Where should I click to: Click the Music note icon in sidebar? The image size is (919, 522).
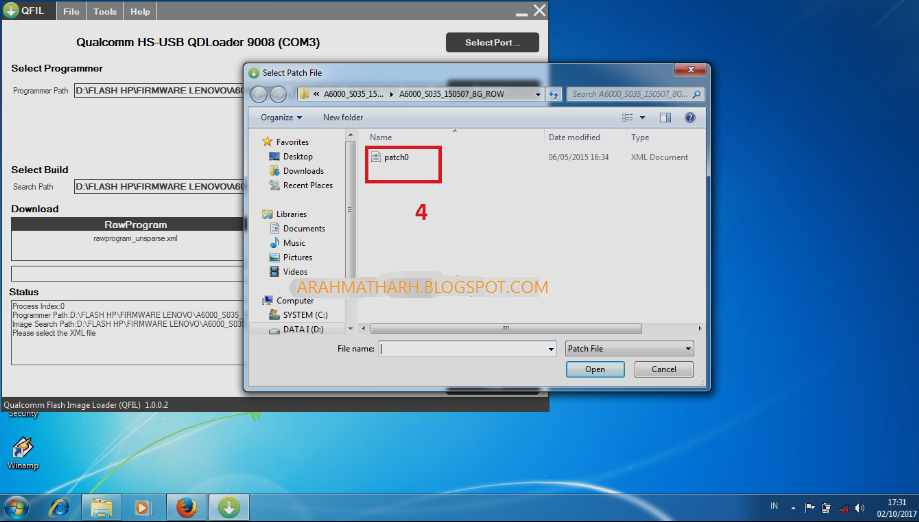point(274,243)
